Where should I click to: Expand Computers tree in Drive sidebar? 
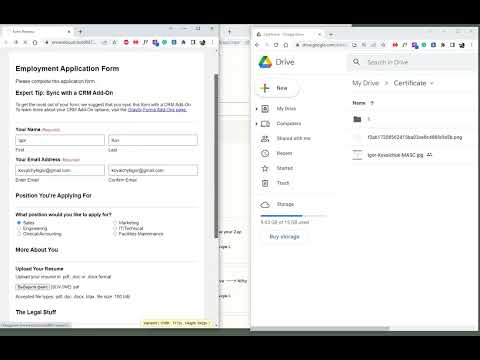coord(257,124)
